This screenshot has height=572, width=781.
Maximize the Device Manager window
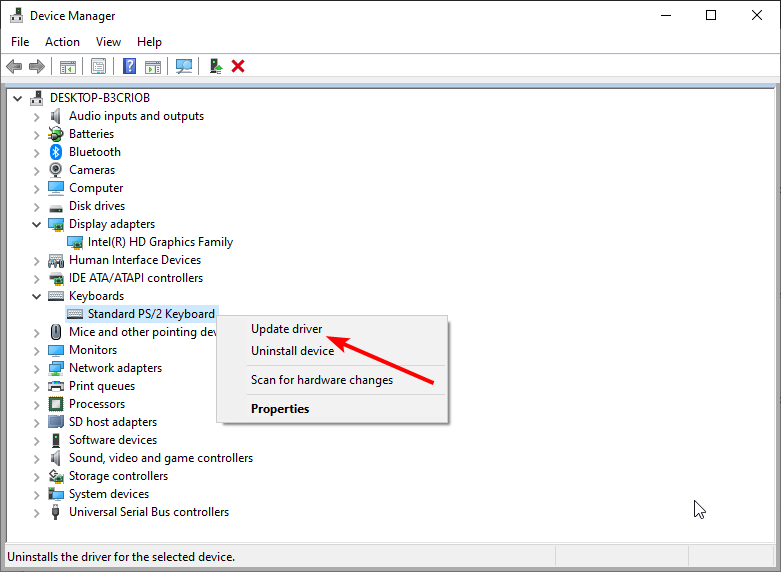711,15
